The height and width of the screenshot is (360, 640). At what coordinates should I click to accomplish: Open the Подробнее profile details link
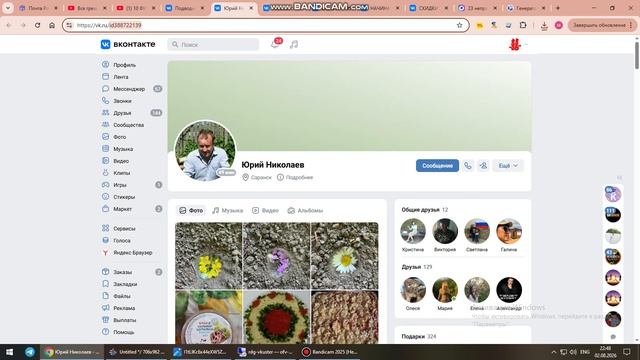coord(295,178)
